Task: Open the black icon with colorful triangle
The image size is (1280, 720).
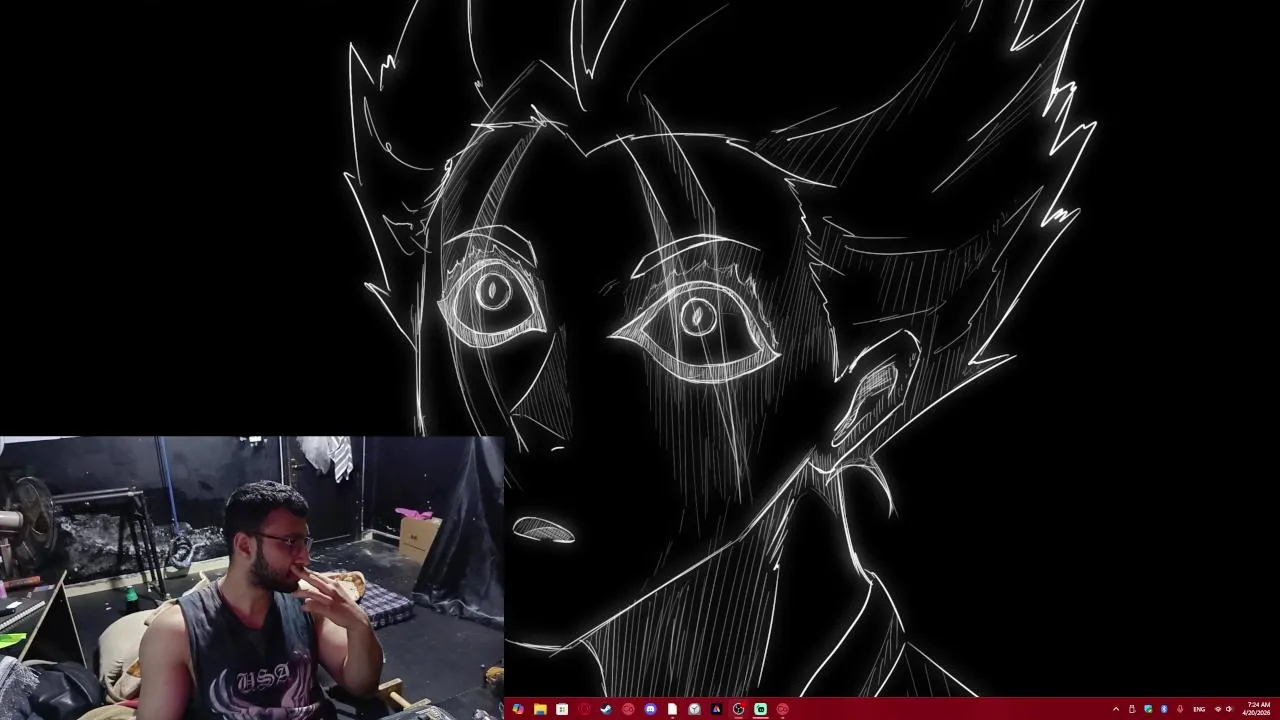Action: tap(716, 709)
